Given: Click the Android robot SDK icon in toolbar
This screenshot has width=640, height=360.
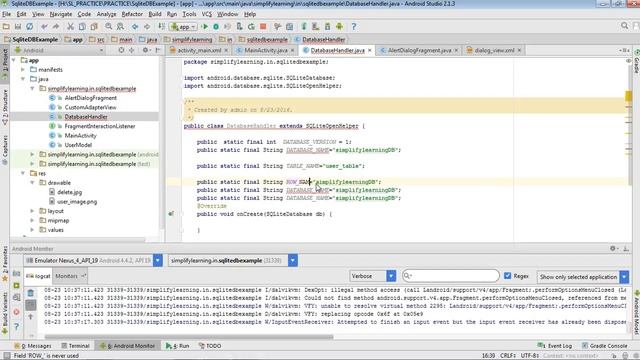Looking at the screenshot, I should coord(340,27).
